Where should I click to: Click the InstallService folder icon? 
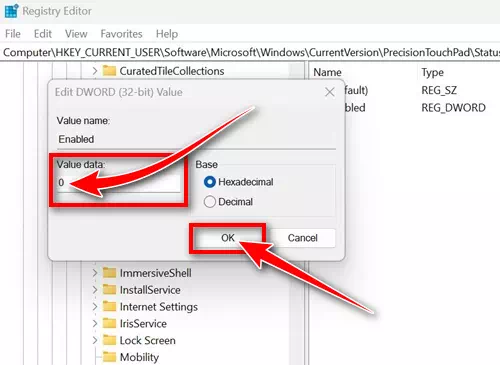pos(109,289)
